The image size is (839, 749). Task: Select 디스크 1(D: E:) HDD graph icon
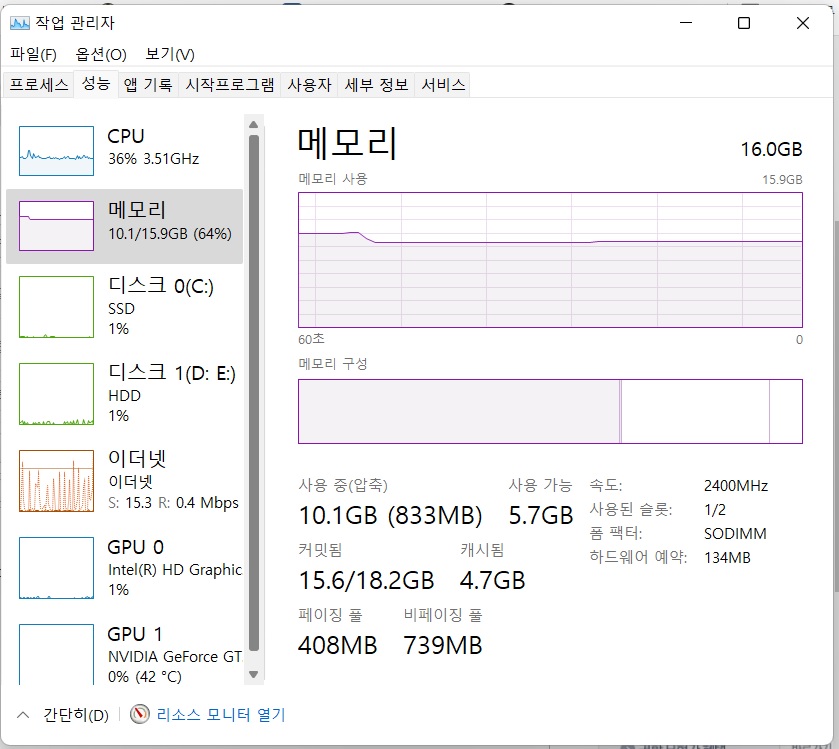[x=56, y=394]
